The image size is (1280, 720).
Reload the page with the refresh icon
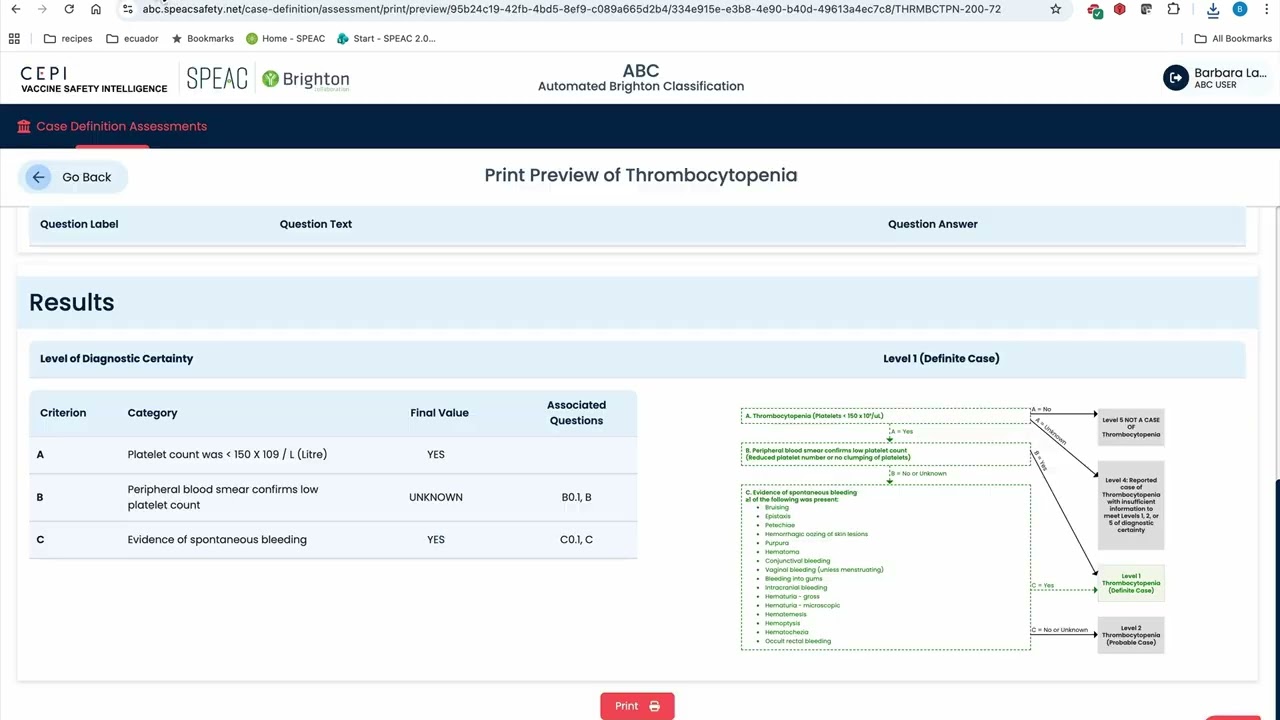69,9
